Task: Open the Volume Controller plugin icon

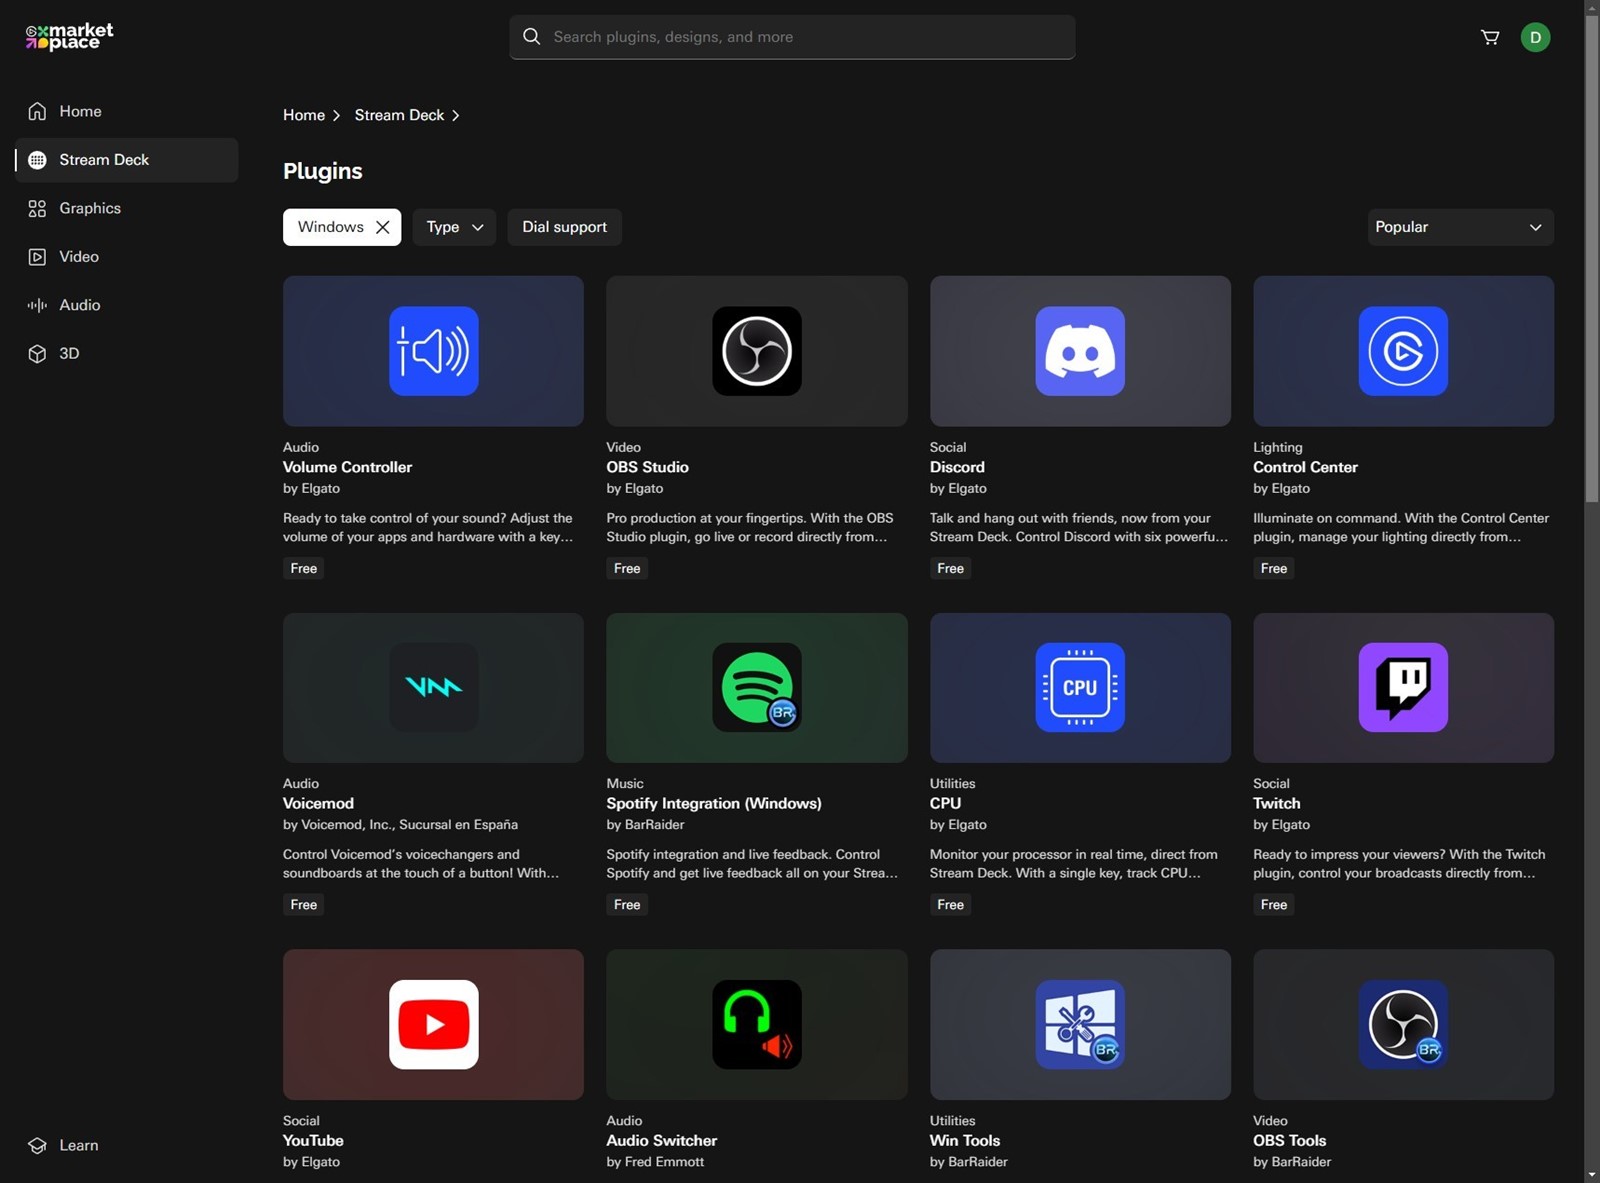Action: click(433, 351)
